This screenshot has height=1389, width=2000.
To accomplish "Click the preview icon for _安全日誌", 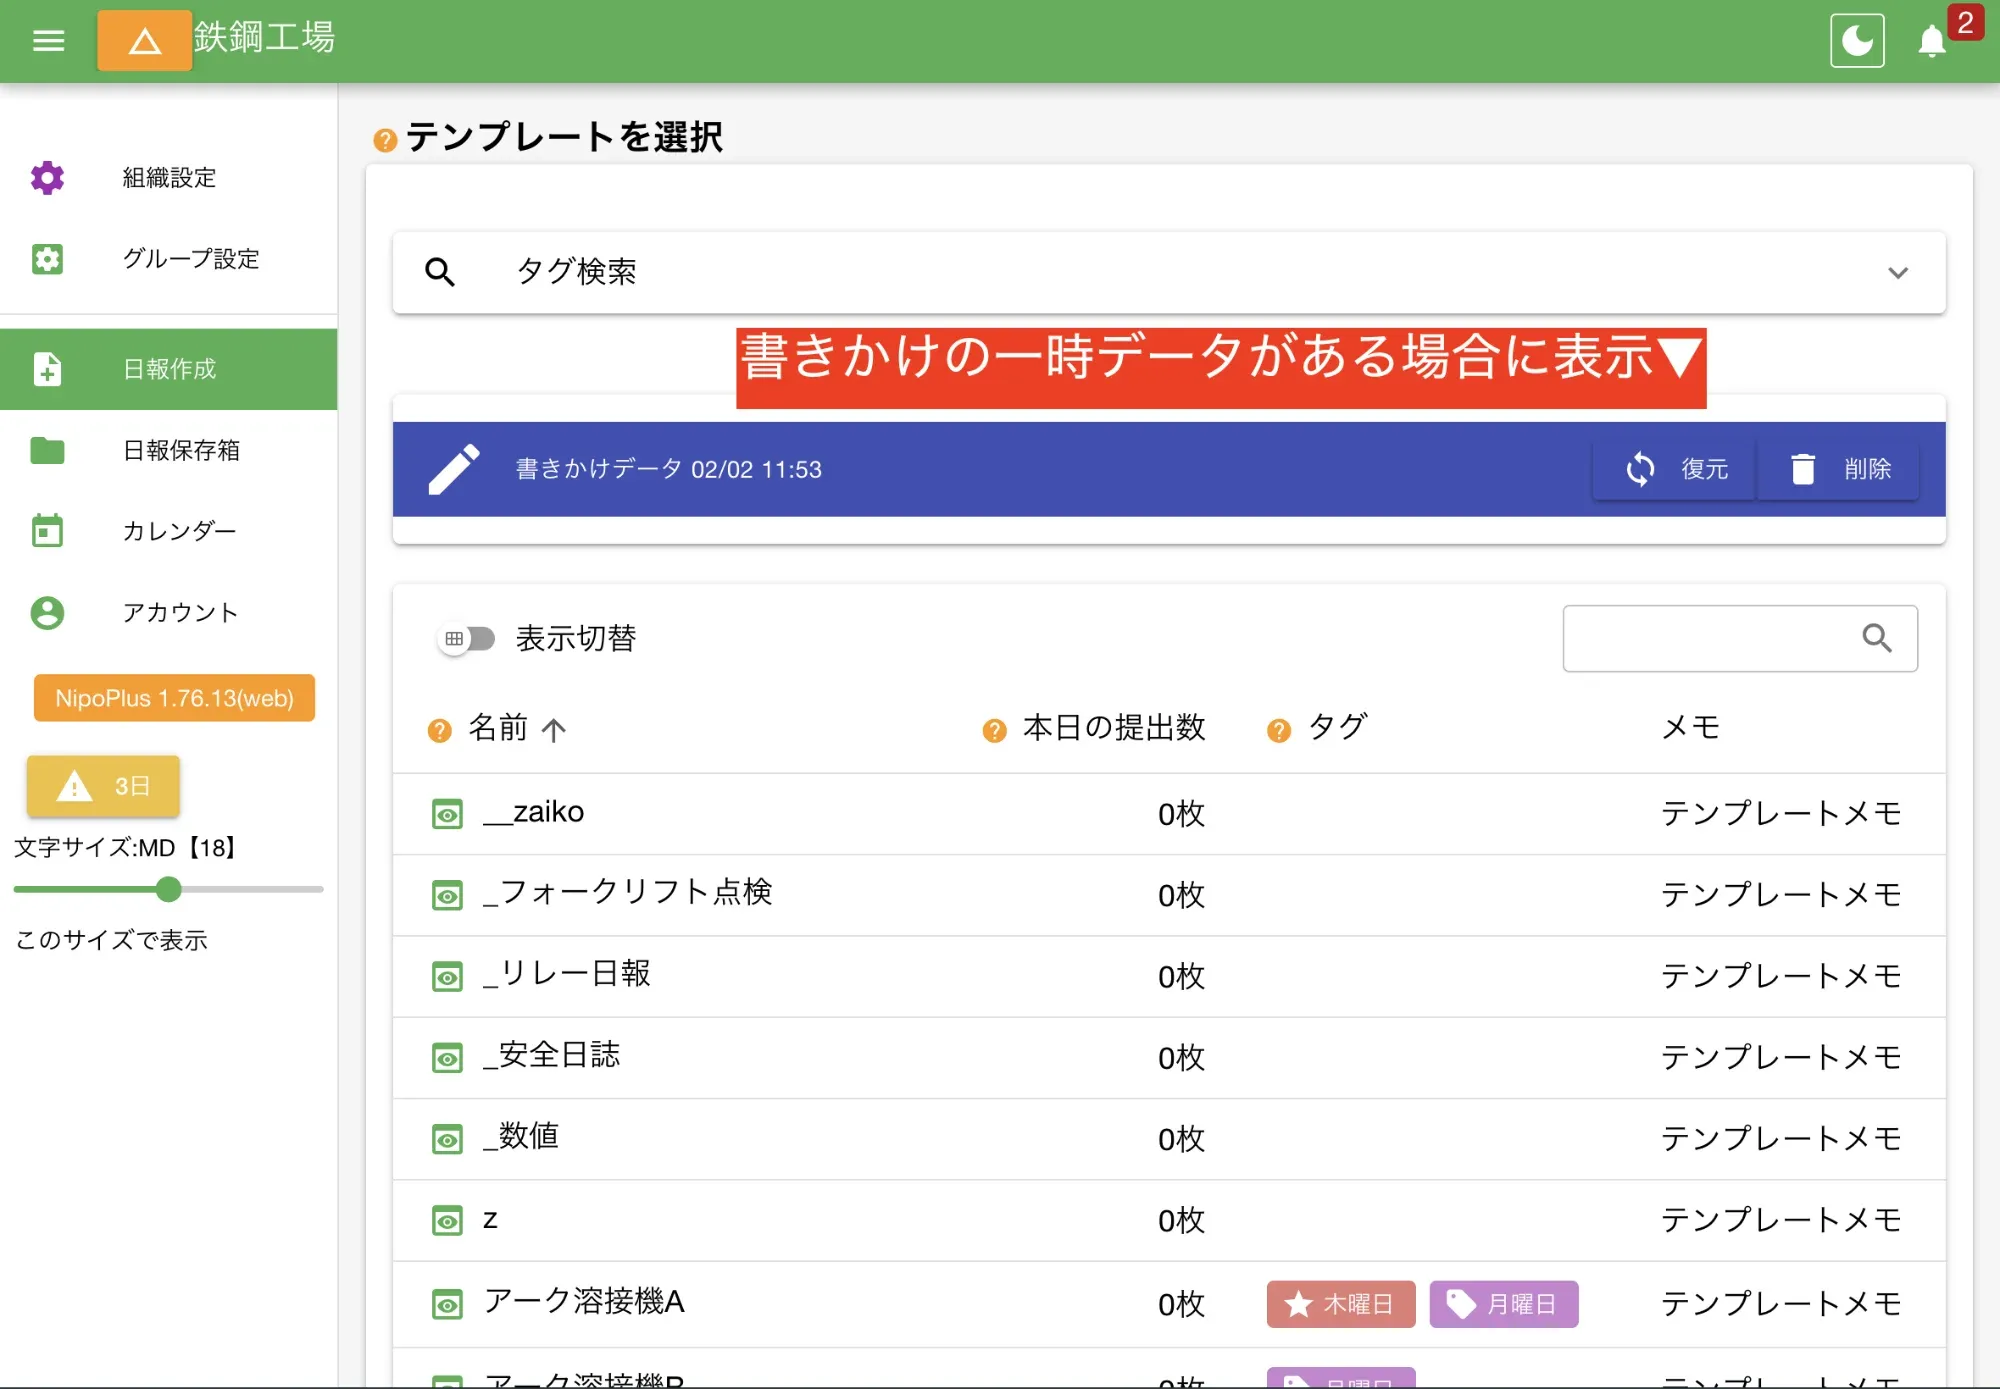I will pyautogui.click(x=447, y=1057).
